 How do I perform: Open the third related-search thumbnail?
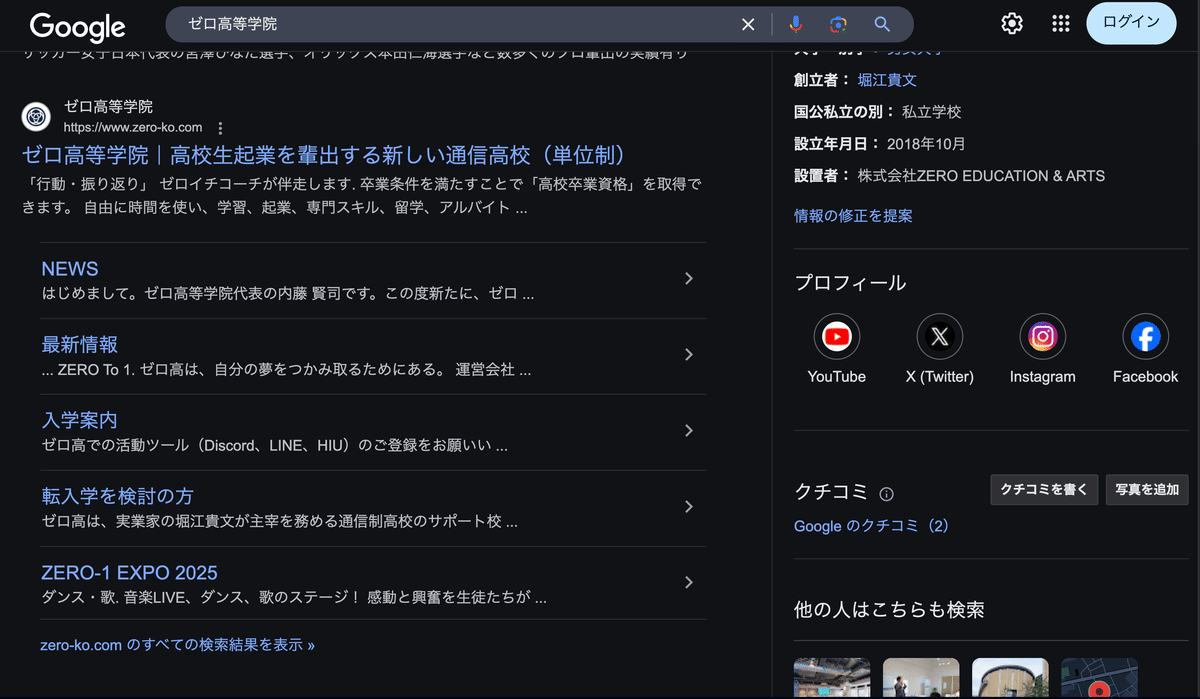click(1010, 678)
